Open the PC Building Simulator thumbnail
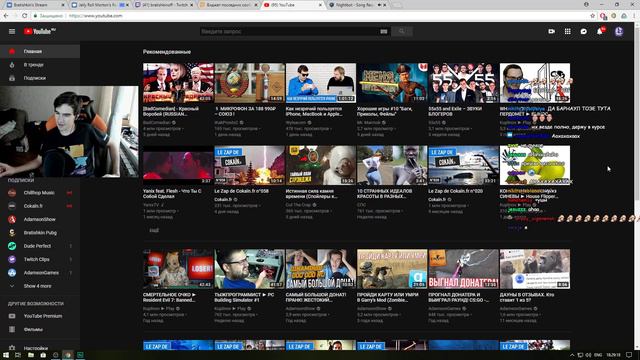640x360 pixels. point(249,269)
